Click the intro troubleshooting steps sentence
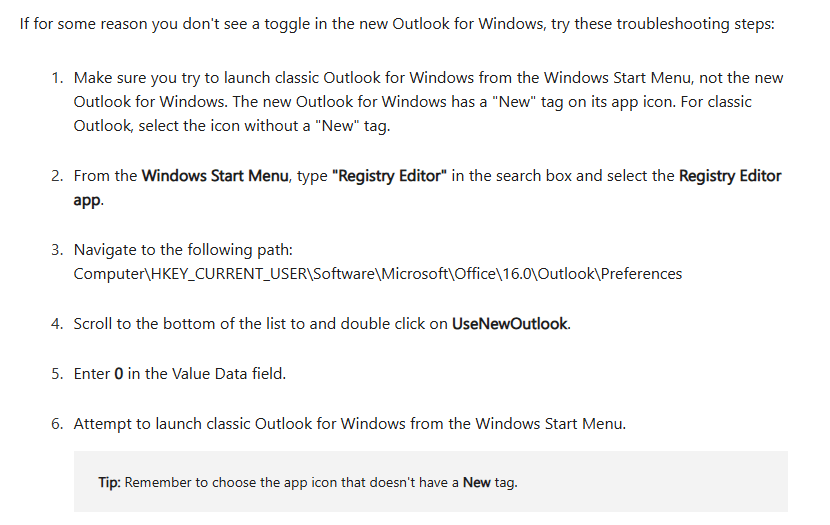This screenshot has height=525, width=830. click(397, 24)
